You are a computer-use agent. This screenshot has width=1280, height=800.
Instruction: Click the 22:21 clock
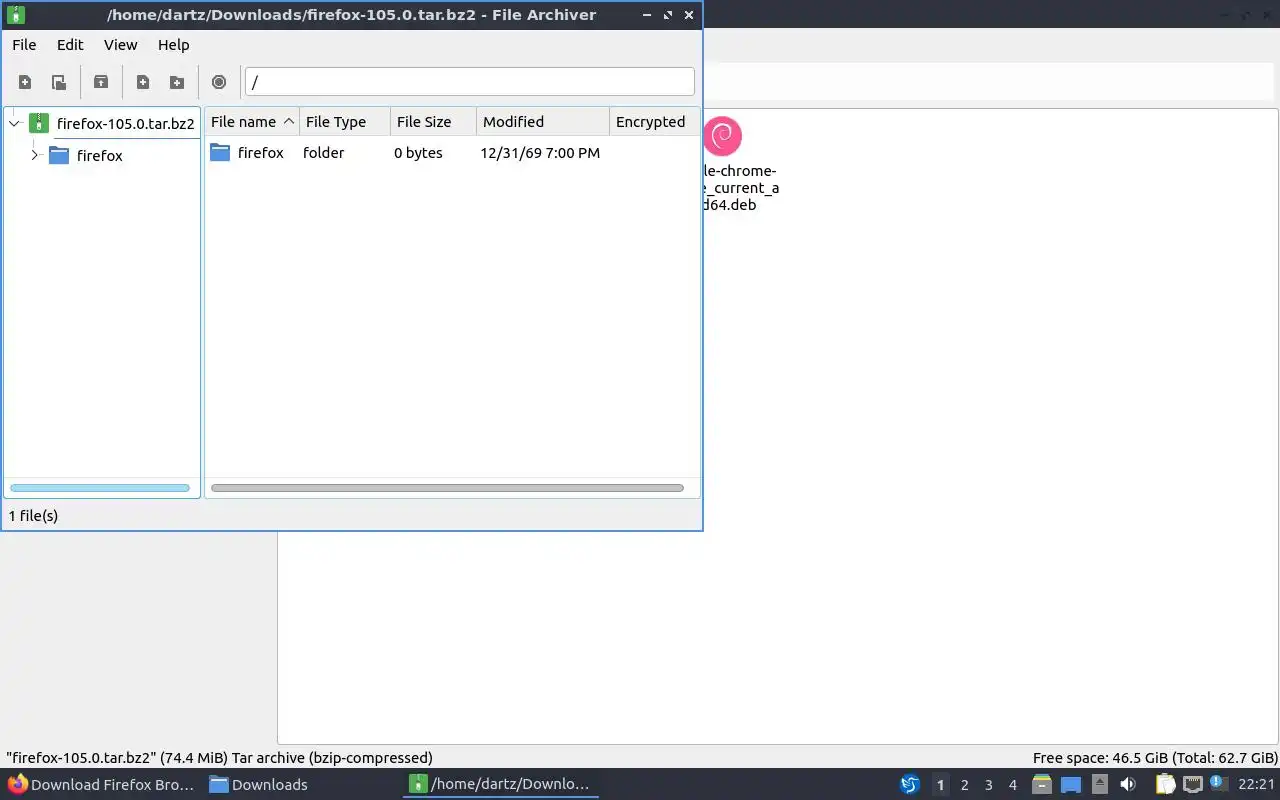click(x=1256, y=784)
